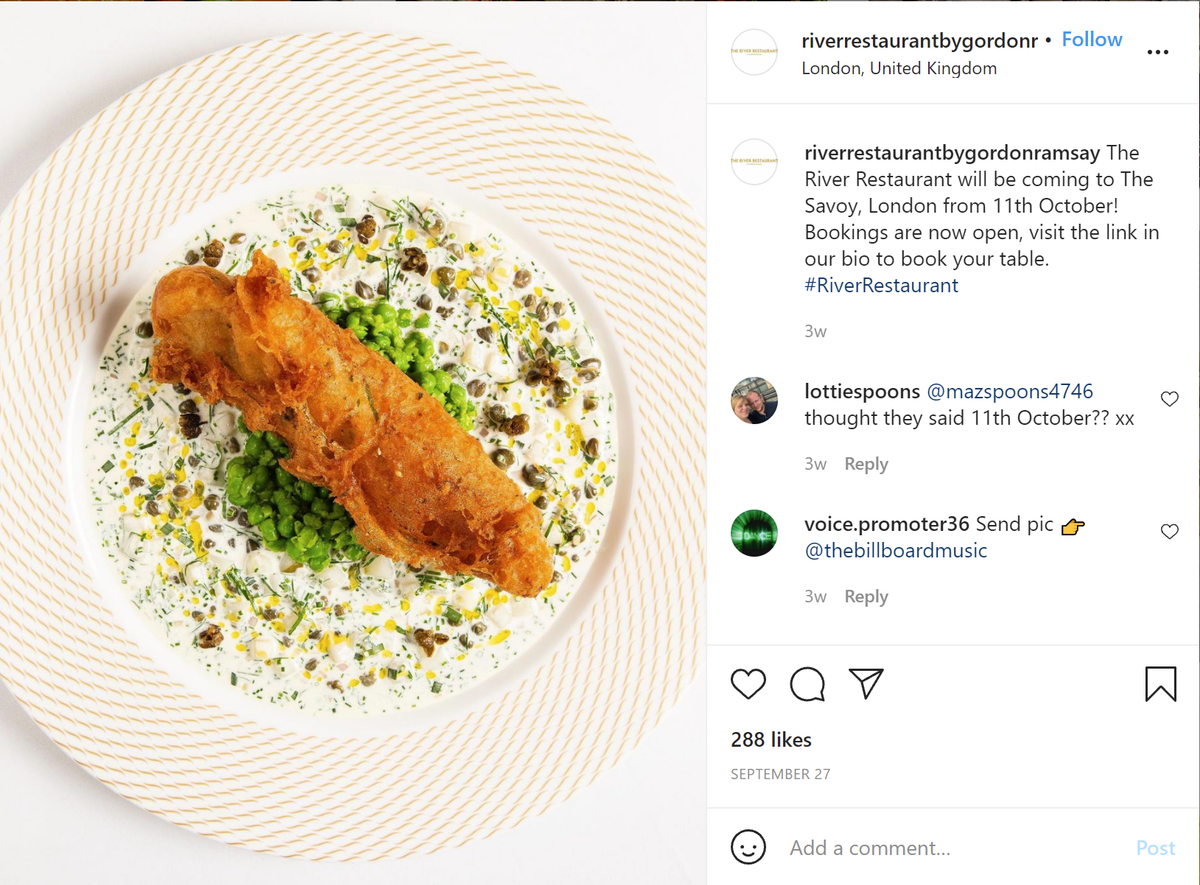Open the three-dot more options menu
The image size is (1200, 885).
[x=1158, y=52]
